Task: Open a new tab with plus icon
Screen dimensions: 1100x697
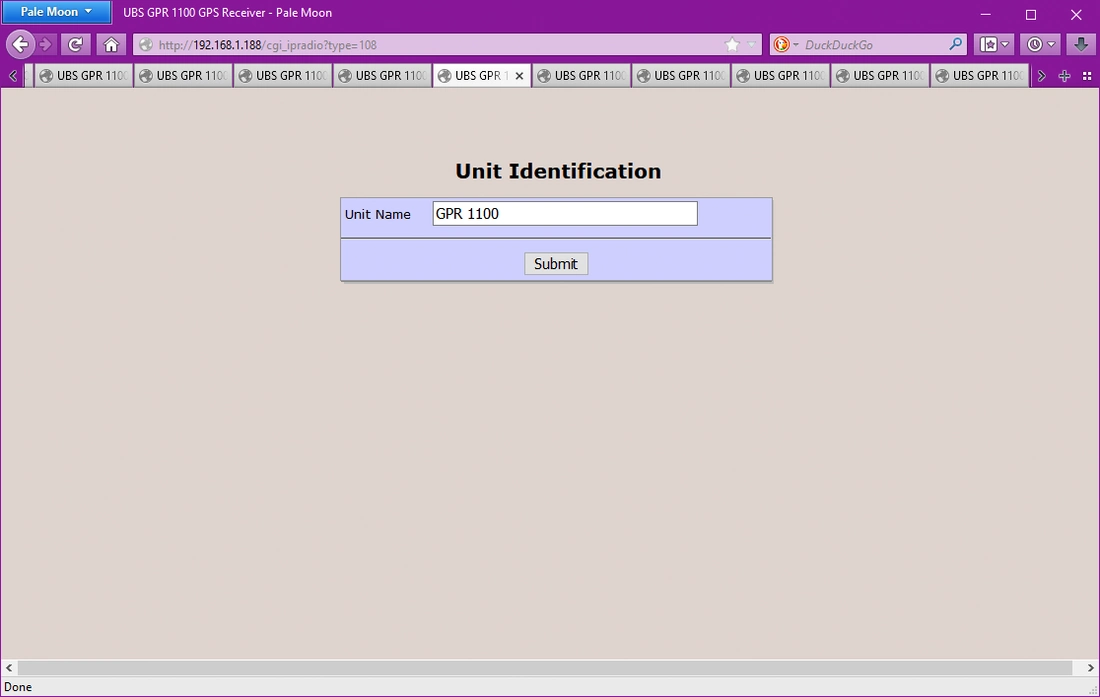Action: (1064, 76)
